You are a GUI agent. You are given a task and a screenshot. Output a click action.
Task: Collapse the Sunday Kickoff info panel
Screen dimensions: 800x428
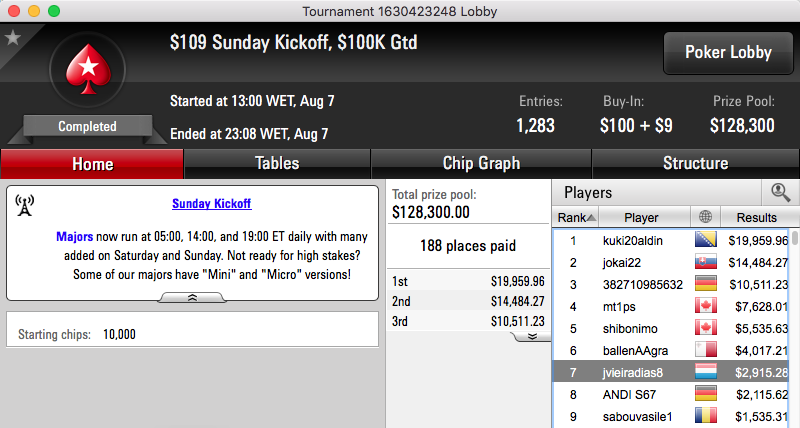[x=192, y=297]
